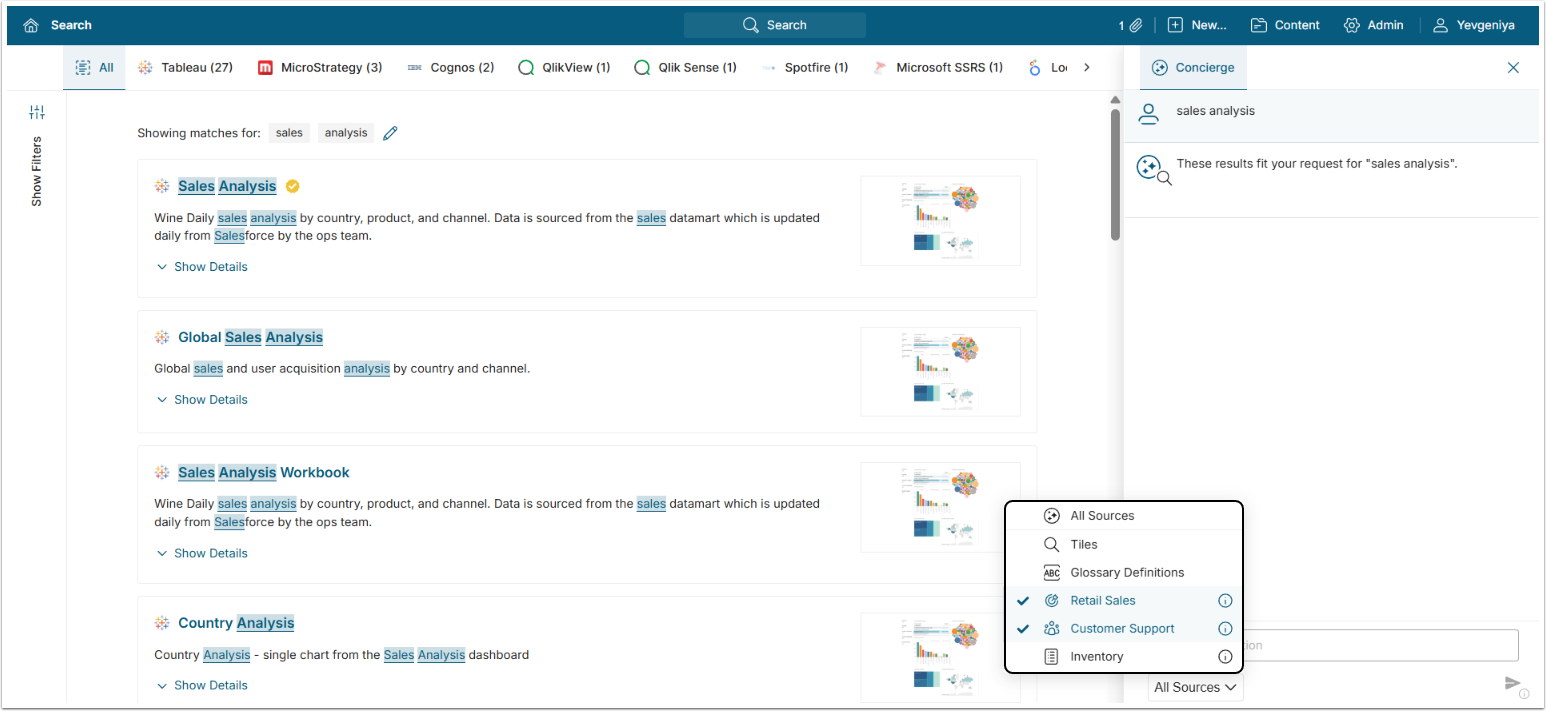1546x711 pixels.
Task: Open the Concierge tab
Action: pyautogui.click(x=1193, y=68)
